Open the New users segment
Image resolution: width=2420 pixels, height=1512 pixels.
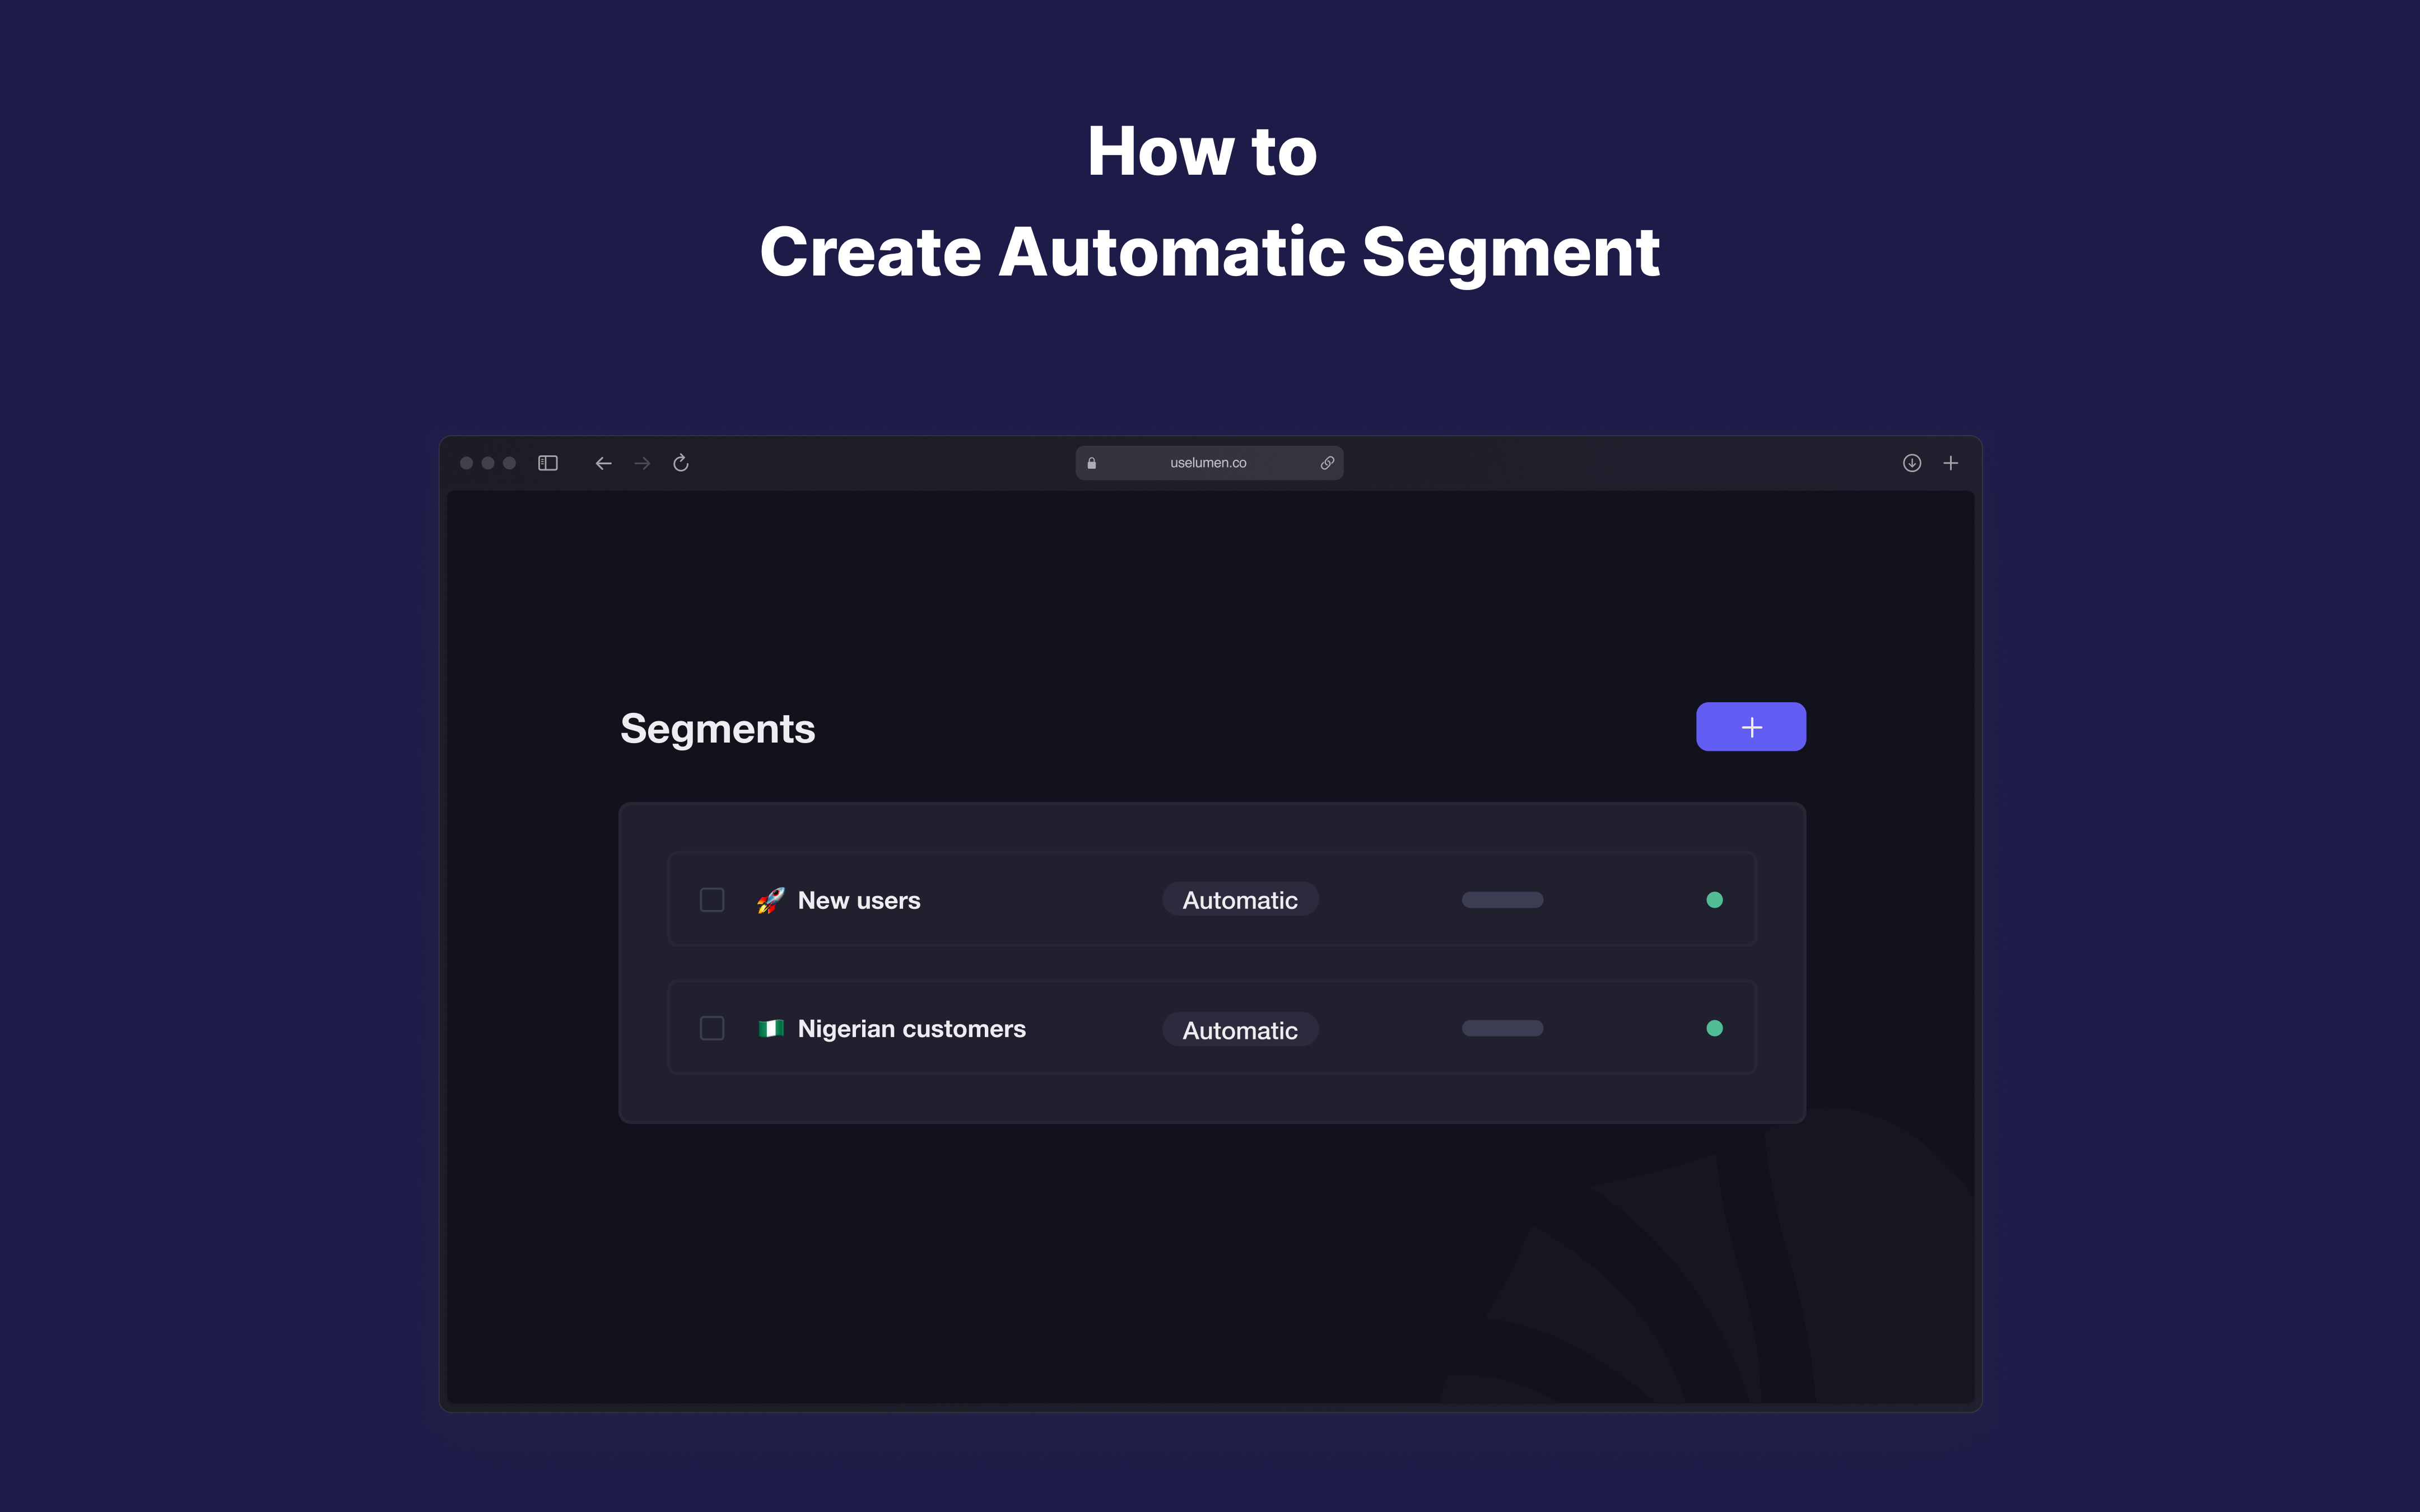[x=859, y=900]
